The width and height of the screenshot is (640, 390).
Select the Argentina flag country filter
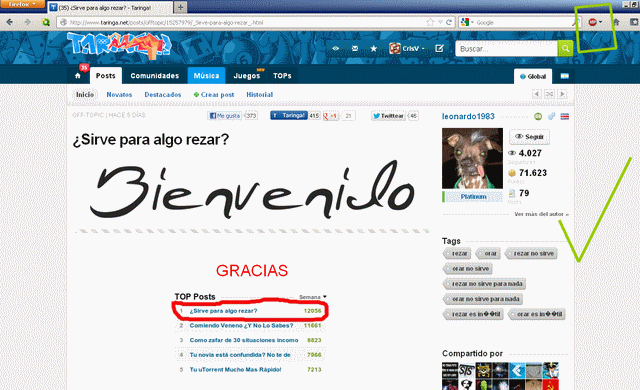(564, 76)
